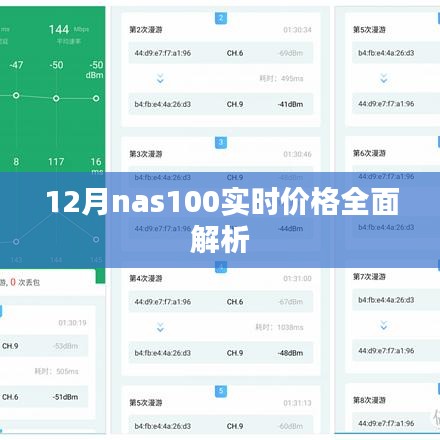Click 44:d9:e7:f7:a1:96 CH.6 row in 第2次漫游
Viewport: 440px width, 440px height.
tap(221, 53)
